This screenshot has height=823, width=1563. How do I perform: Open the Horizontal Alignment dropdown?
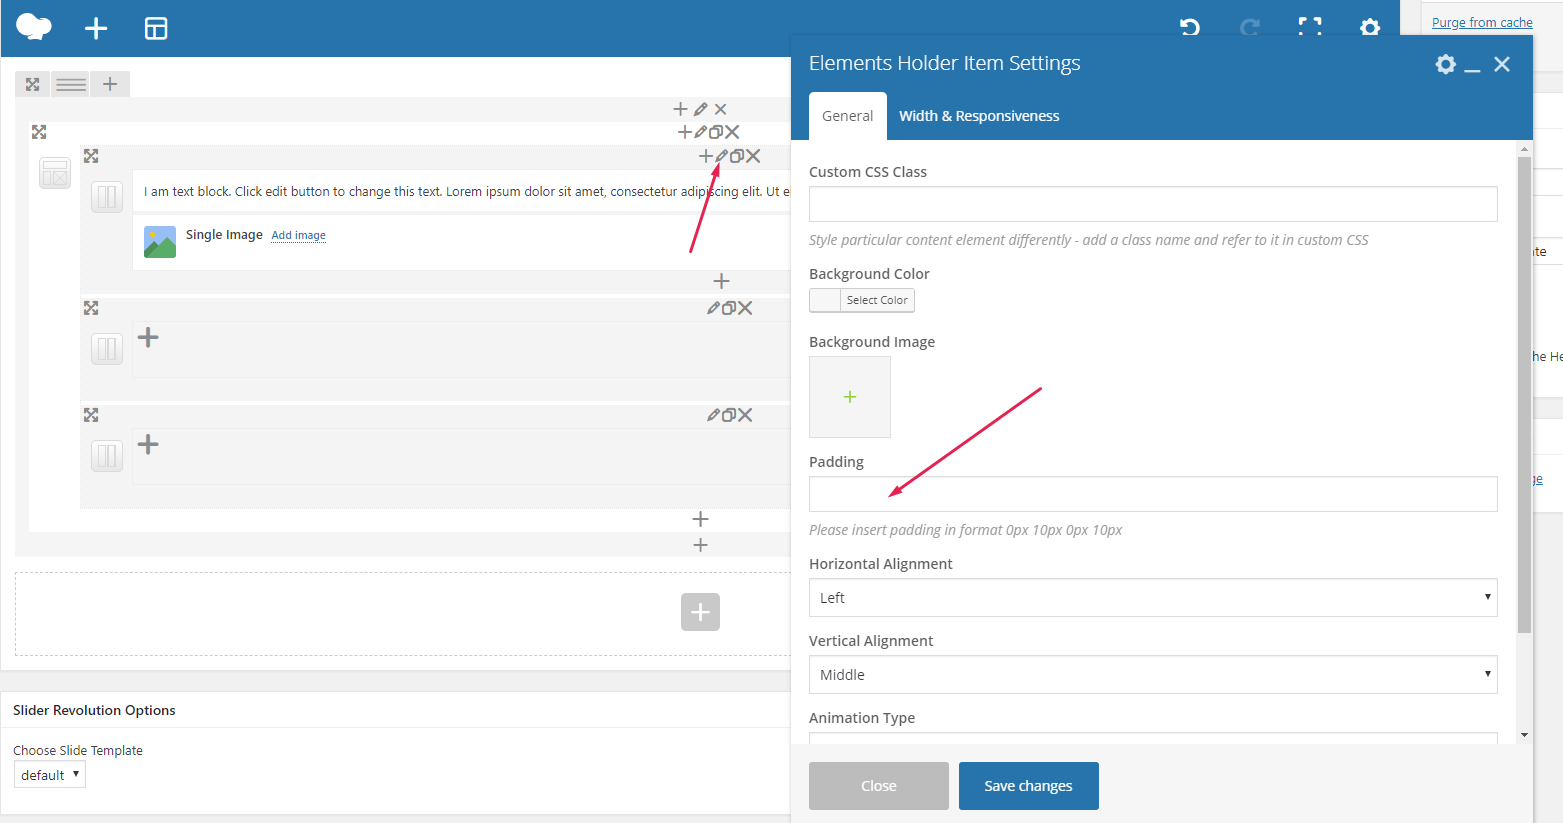1153,598
